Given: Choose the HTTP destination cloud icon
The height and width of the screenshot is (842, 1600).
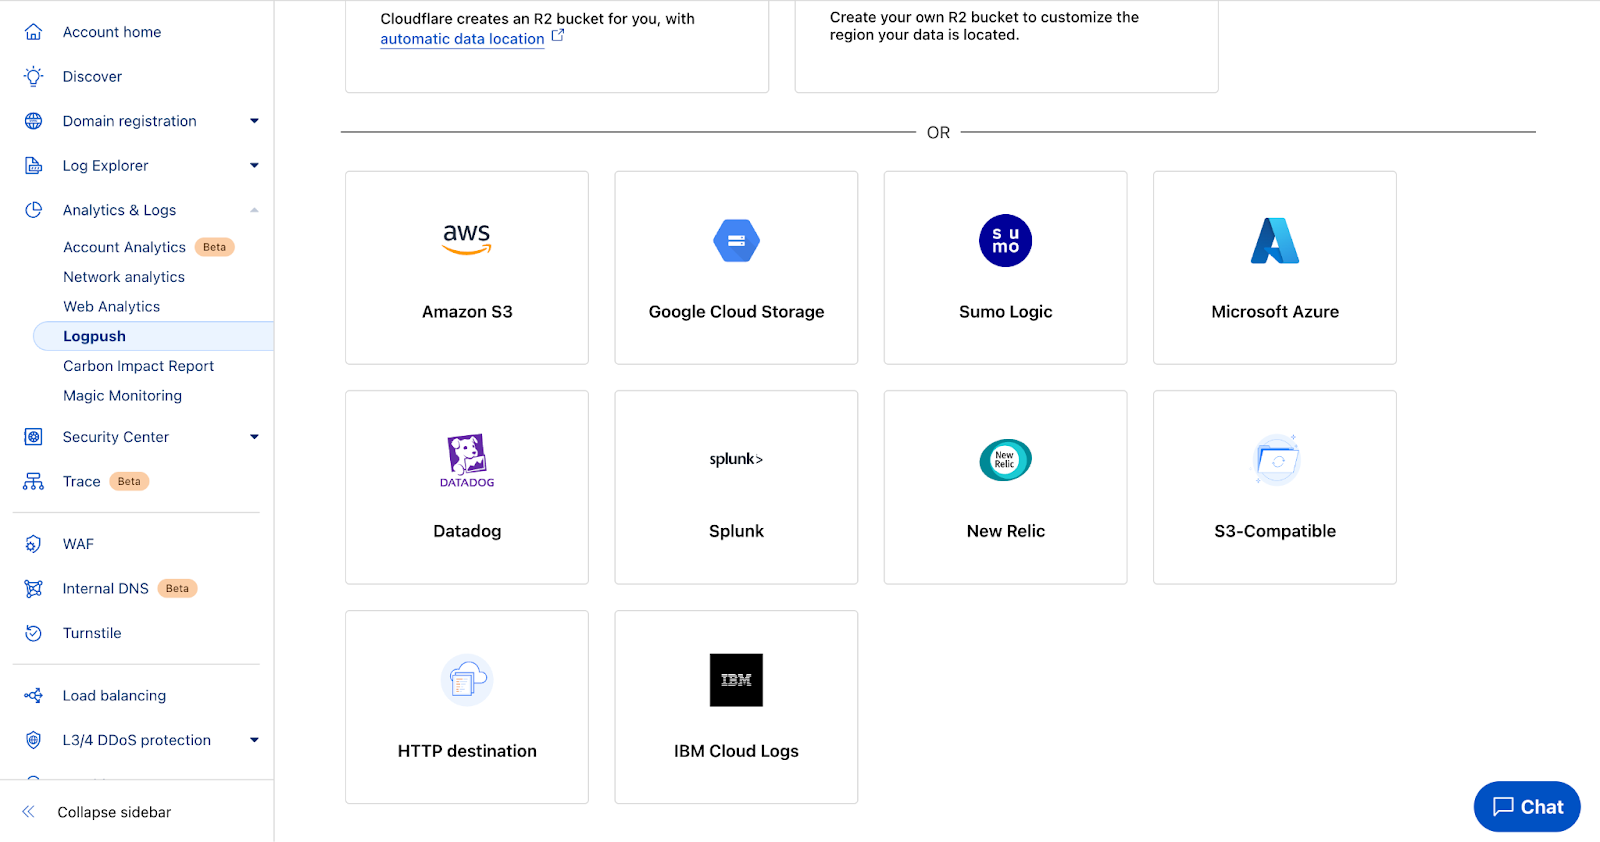Looking at the screenshot, I should click(x=467, y=680).
